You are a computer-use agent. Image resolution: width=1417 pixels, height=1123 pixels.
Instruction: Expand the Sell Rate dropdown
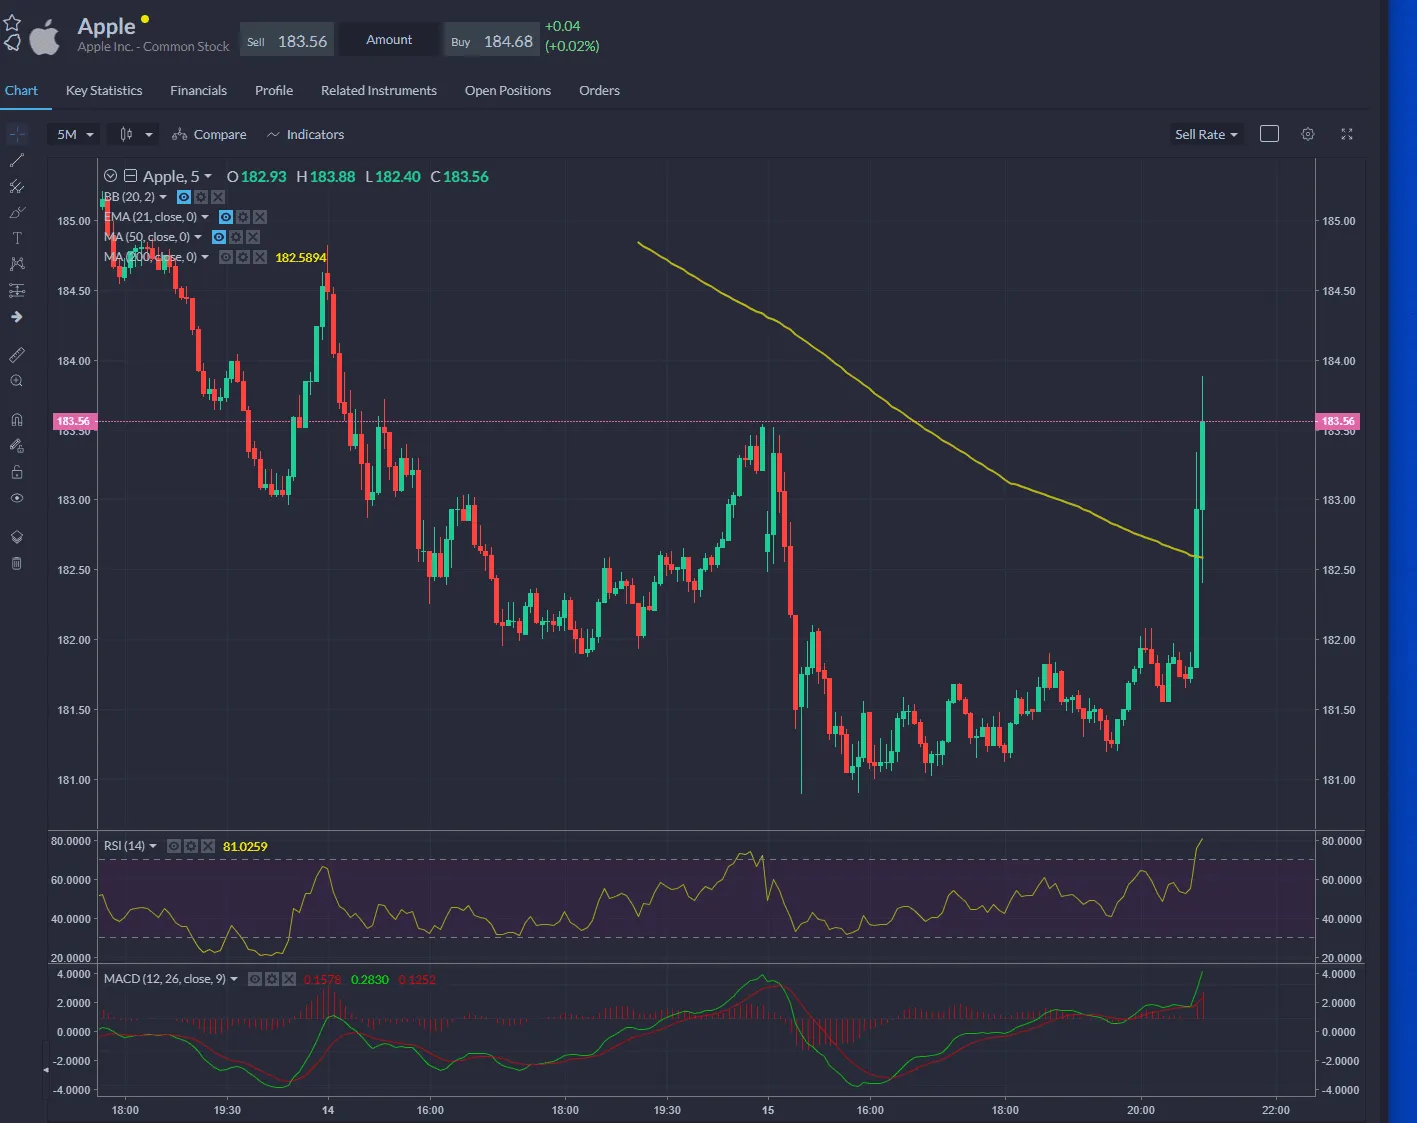tap(1206, 133)
